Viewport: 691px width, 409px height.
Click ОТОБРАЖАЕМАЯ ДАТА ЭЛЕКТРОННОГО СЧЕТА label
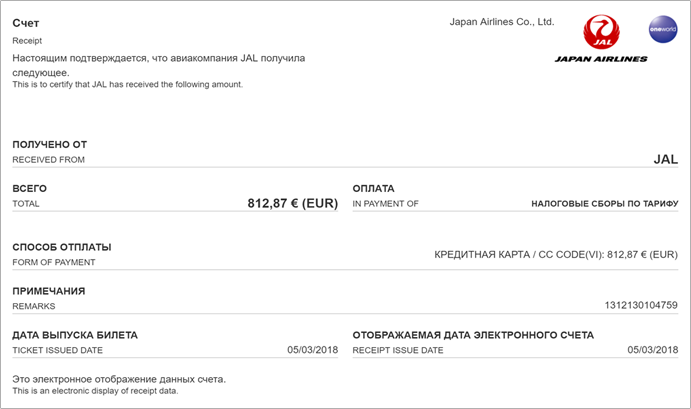point(473,335)
